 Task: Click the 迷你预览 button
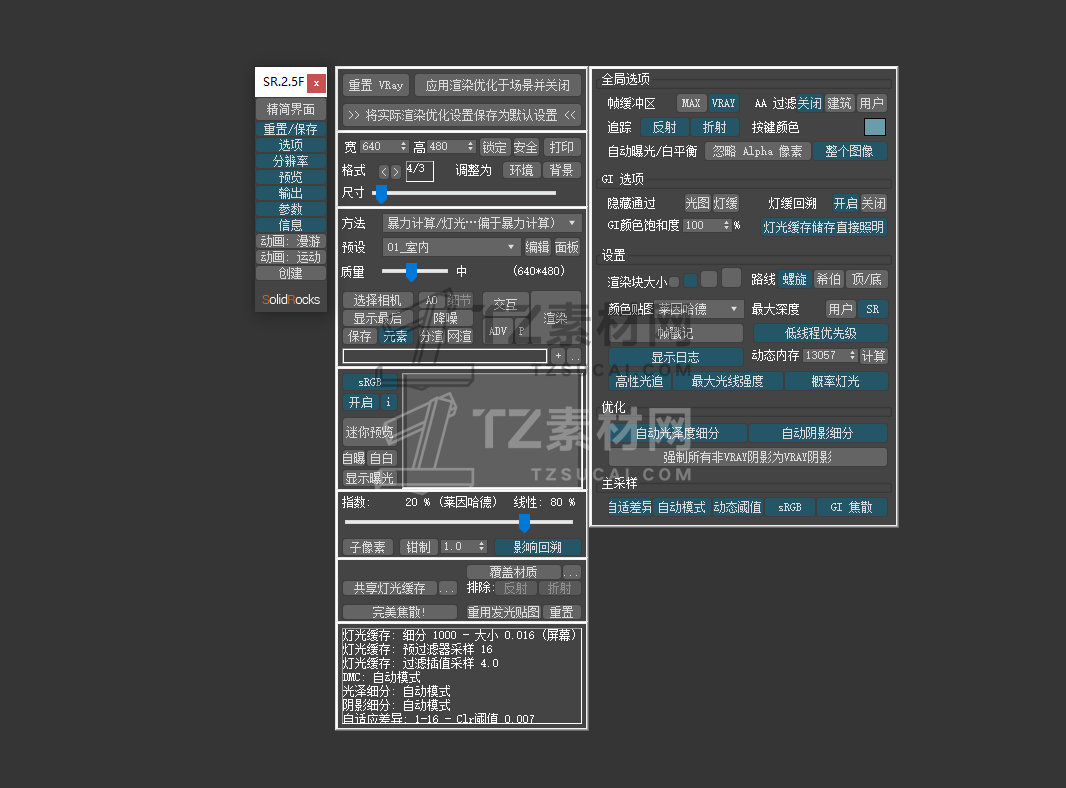(x=369, y=432)
